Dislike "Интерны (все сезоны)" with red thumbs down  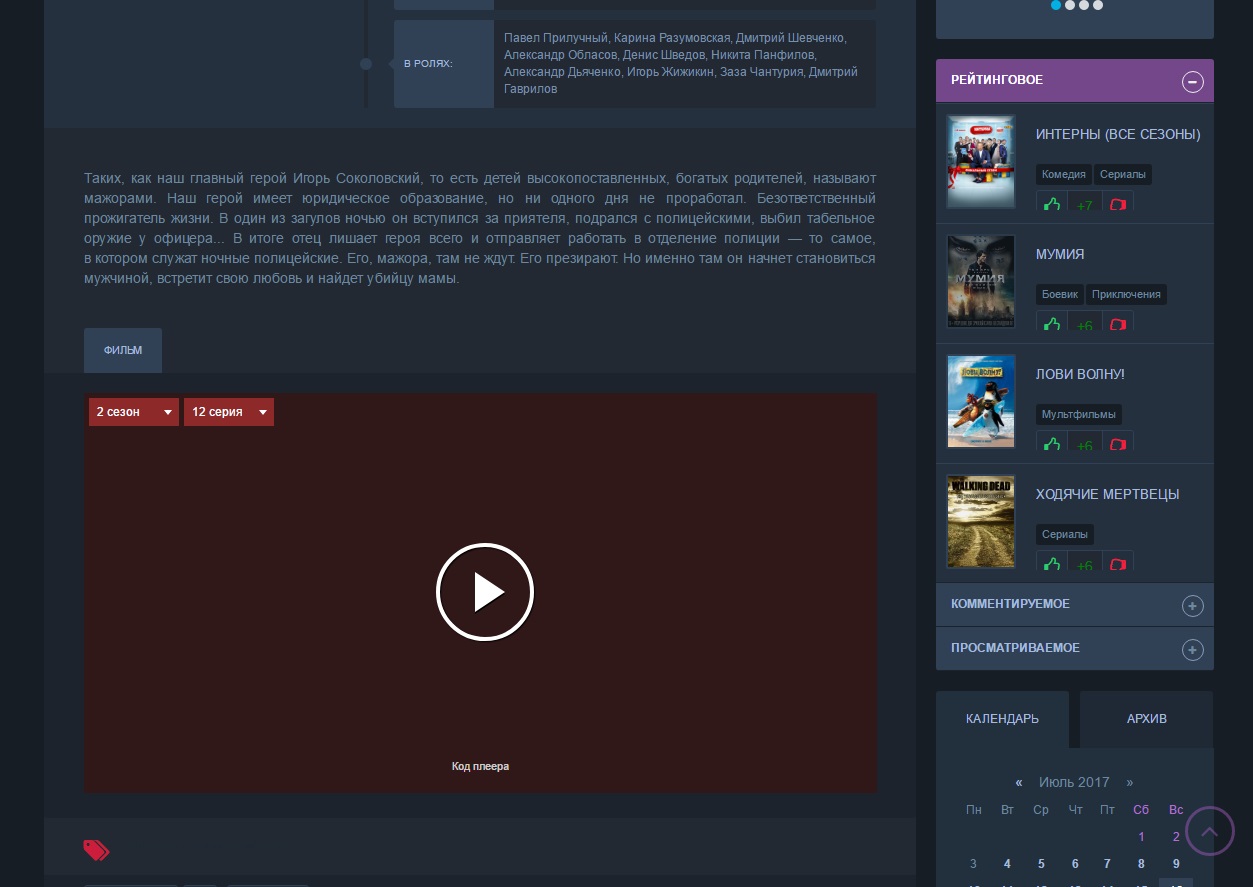pos(1118,204)
